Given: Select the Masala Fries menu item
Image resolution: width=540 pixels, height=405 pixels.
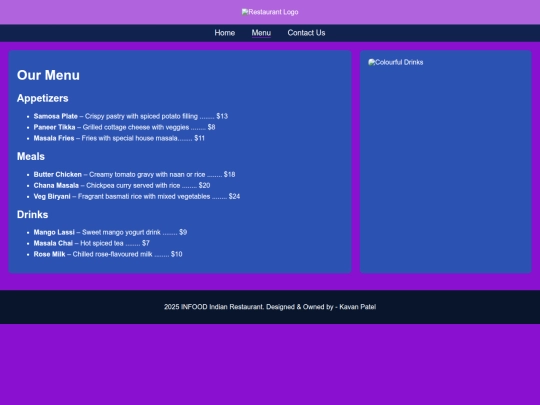Looking at the screenshot, I should point(119,138).
